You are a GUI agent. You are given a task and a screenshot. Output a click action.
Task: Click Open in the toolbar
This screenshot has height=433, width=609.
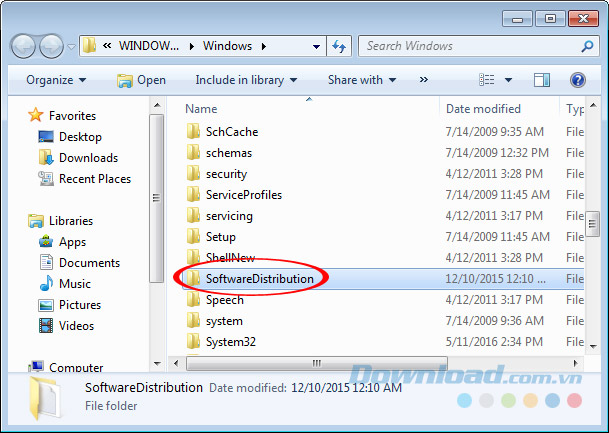142,80
